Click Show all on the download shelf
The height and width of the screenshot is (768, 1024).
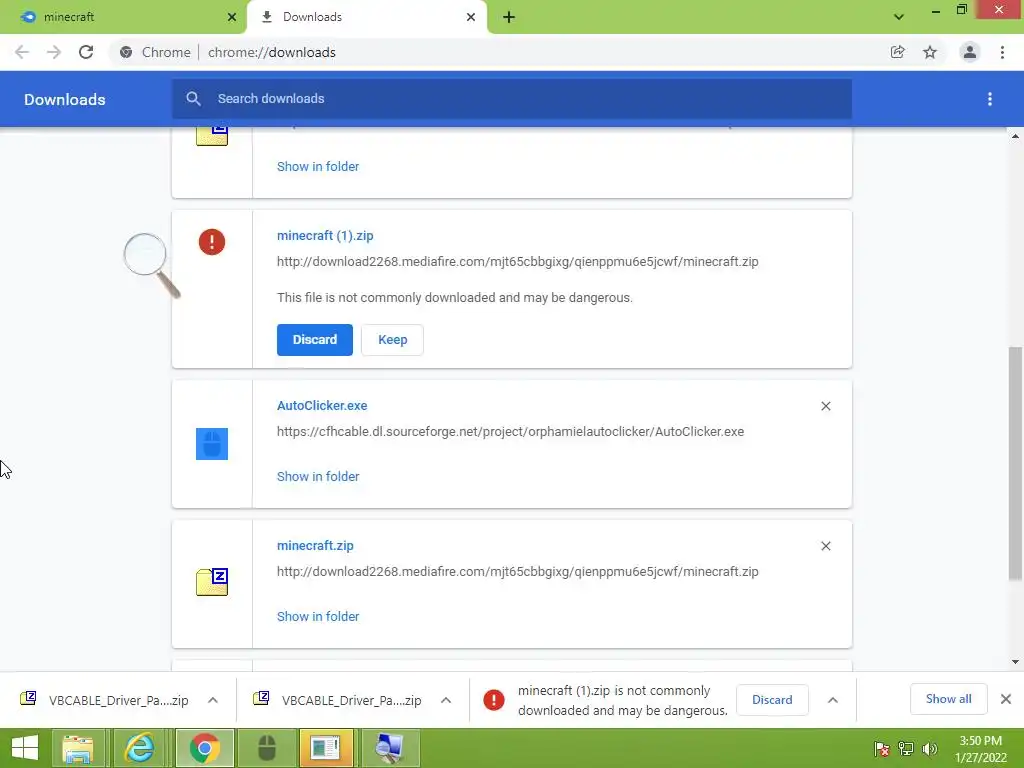948,699
